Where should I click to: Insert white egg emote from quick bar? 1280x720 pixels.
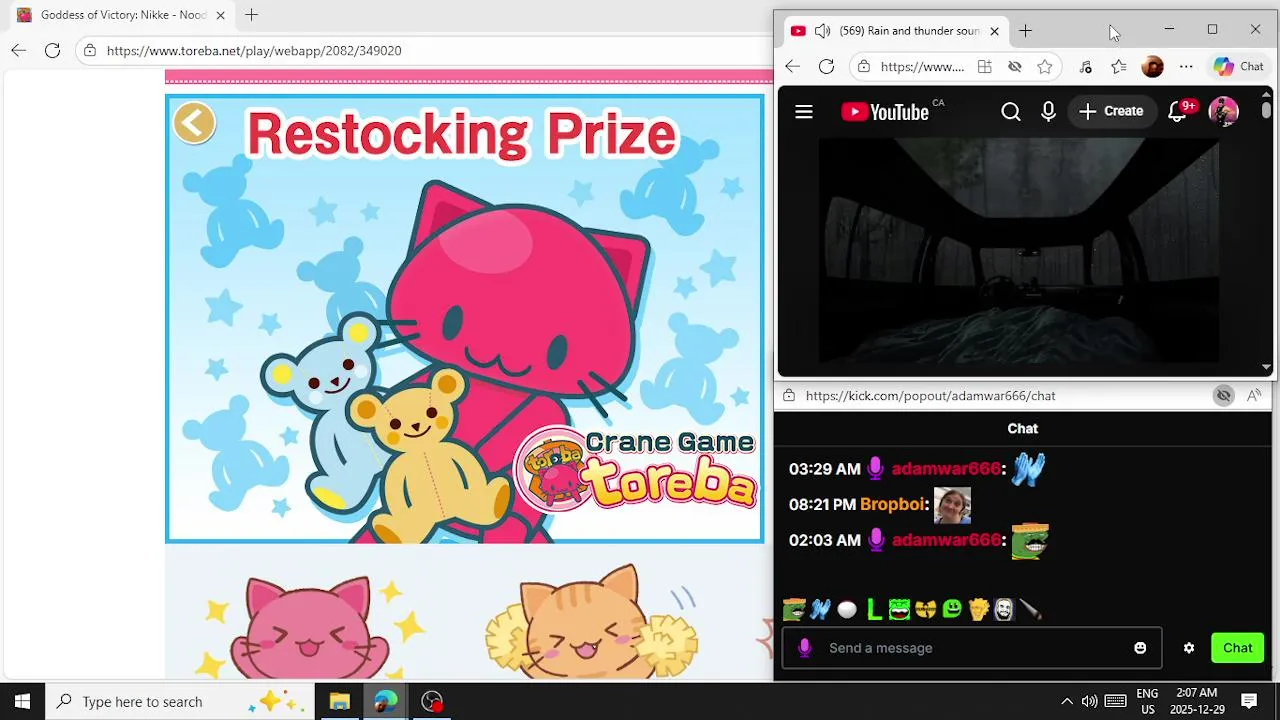(847, 609)
